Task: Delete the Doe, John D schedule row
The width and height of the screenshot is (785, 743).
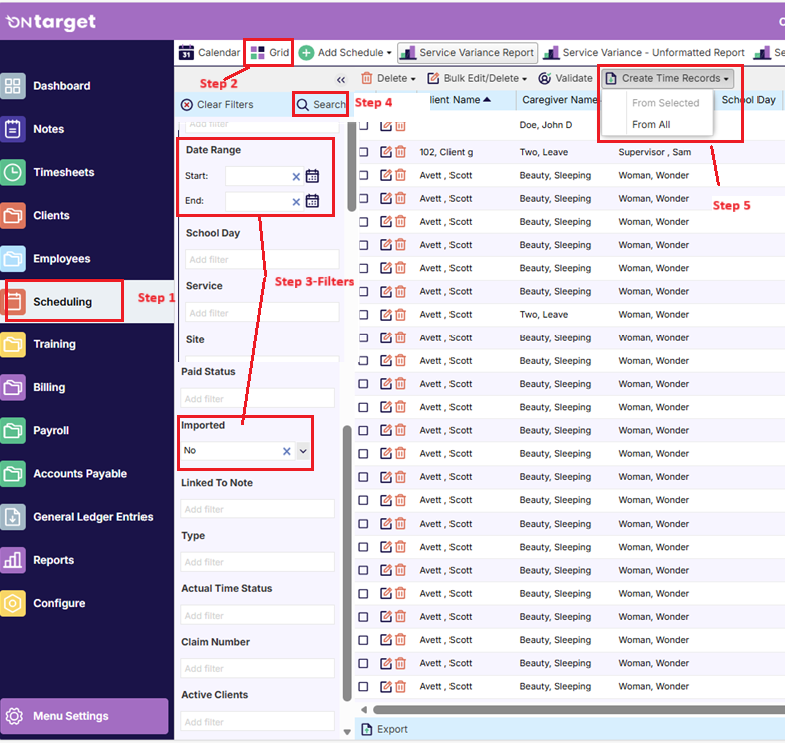Action: pyautogui.click(x=401, y=126)
